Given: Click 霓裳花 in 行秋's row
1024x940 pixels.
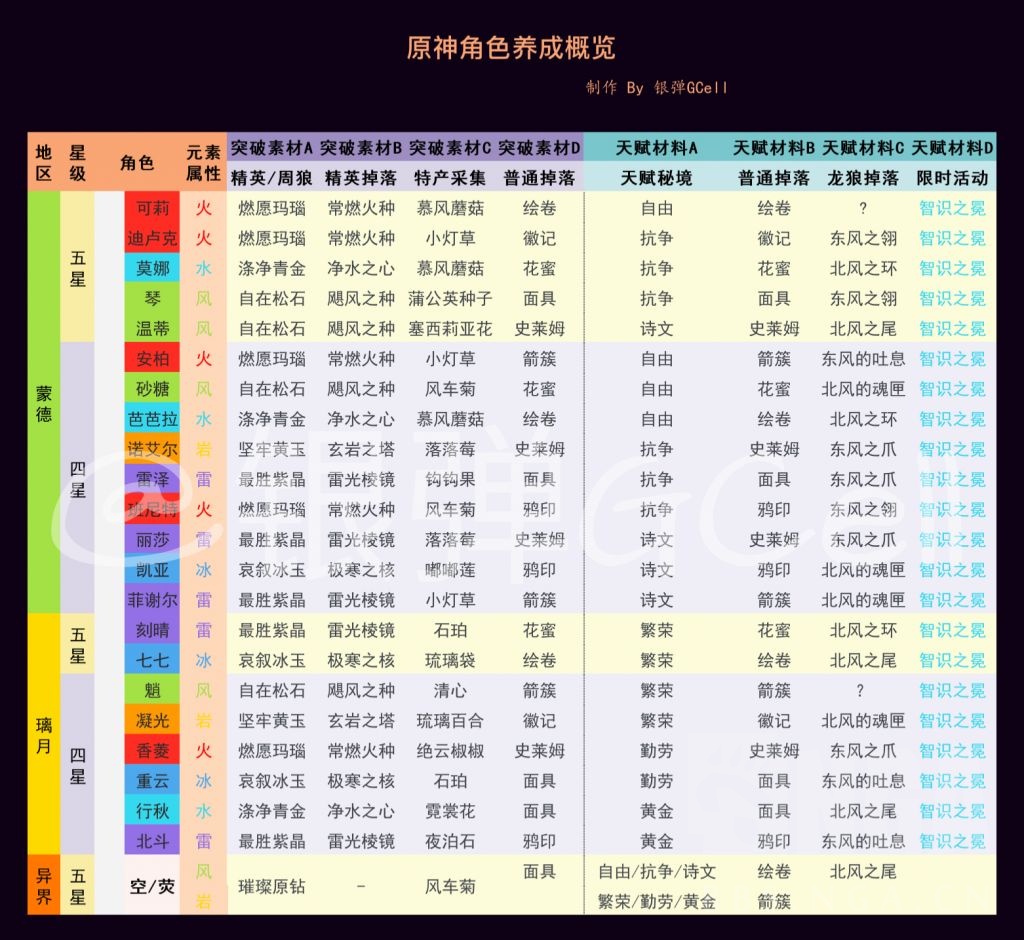Looking at the screenshot, I should [x=450, y=811].
